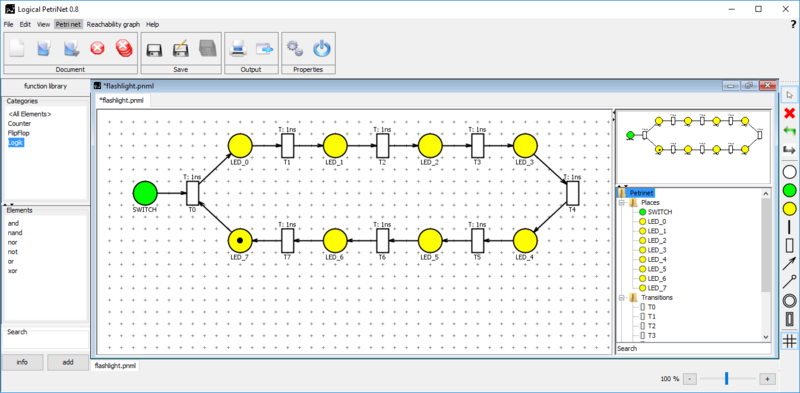Viewport: 800px width, 393px height.
Task: Adjust the zoom slider handle
Action: click(727, 378)
